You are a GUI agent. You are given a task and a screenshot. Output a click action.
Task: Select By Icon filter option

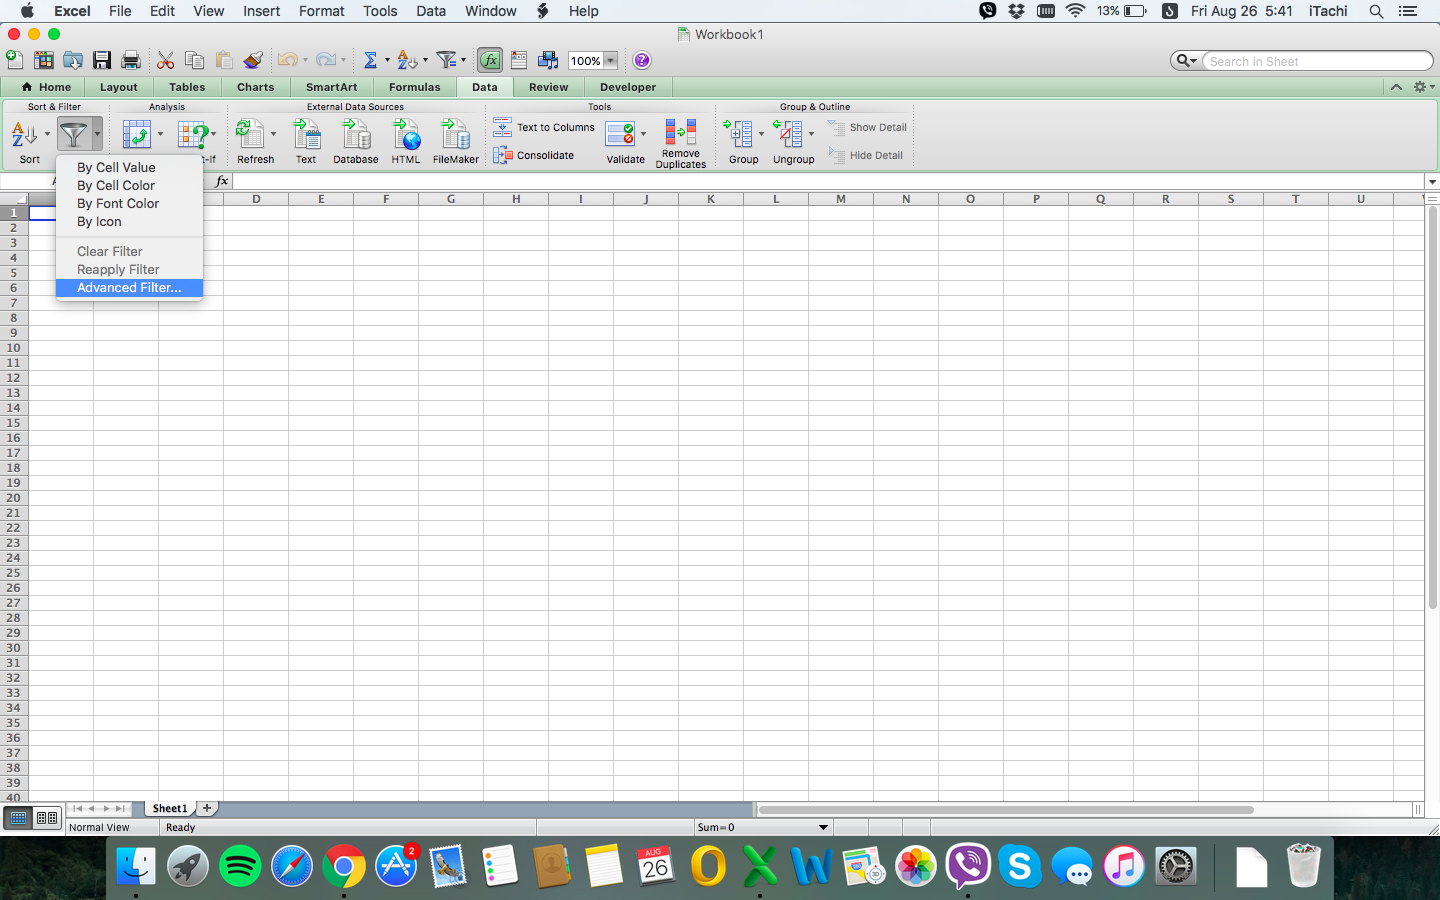[x=129, y=222]
